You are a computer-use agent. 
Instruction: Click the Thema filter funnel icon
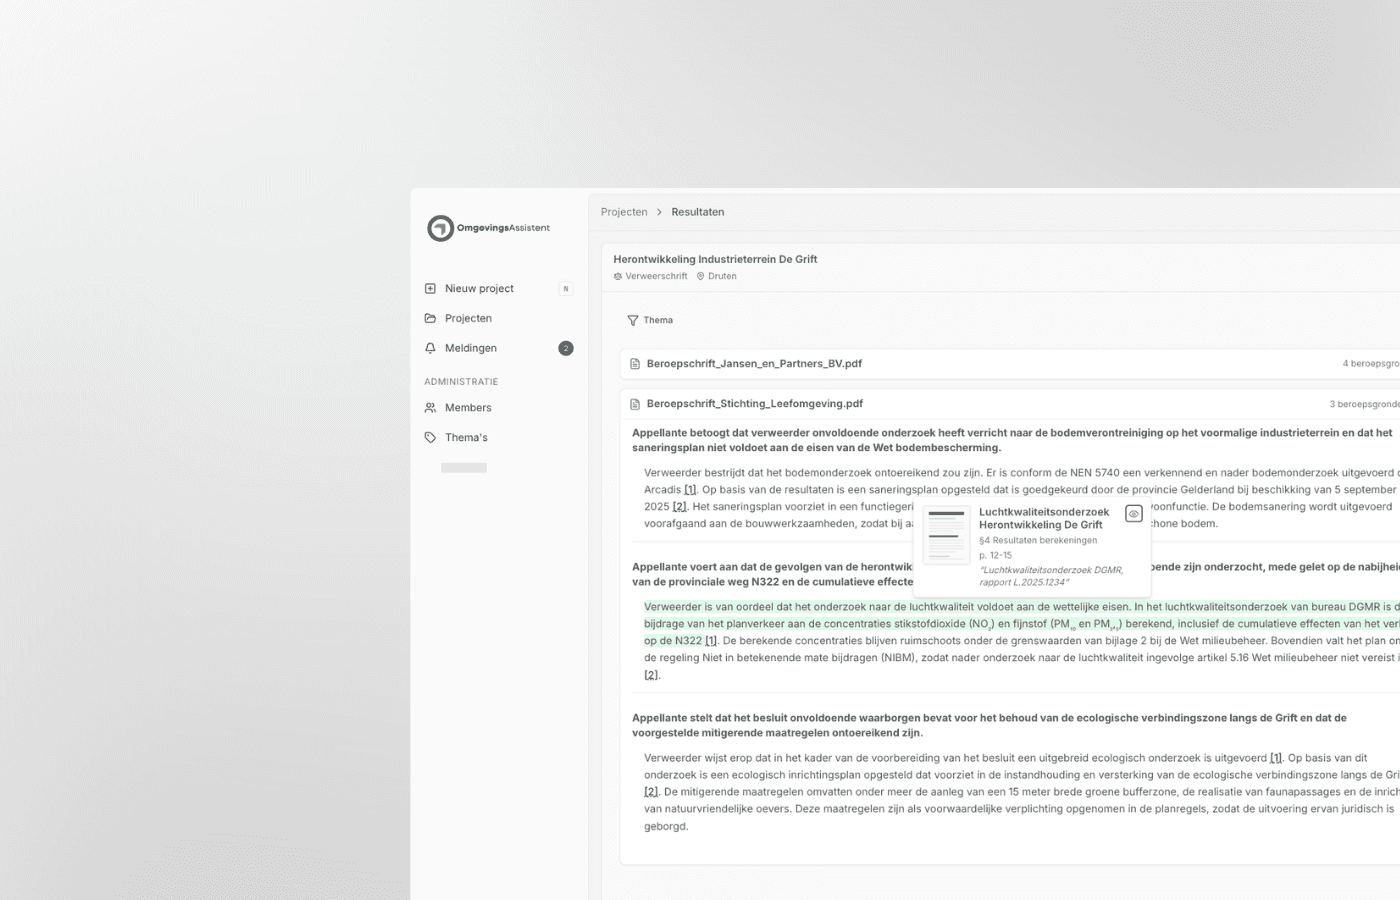634,320
